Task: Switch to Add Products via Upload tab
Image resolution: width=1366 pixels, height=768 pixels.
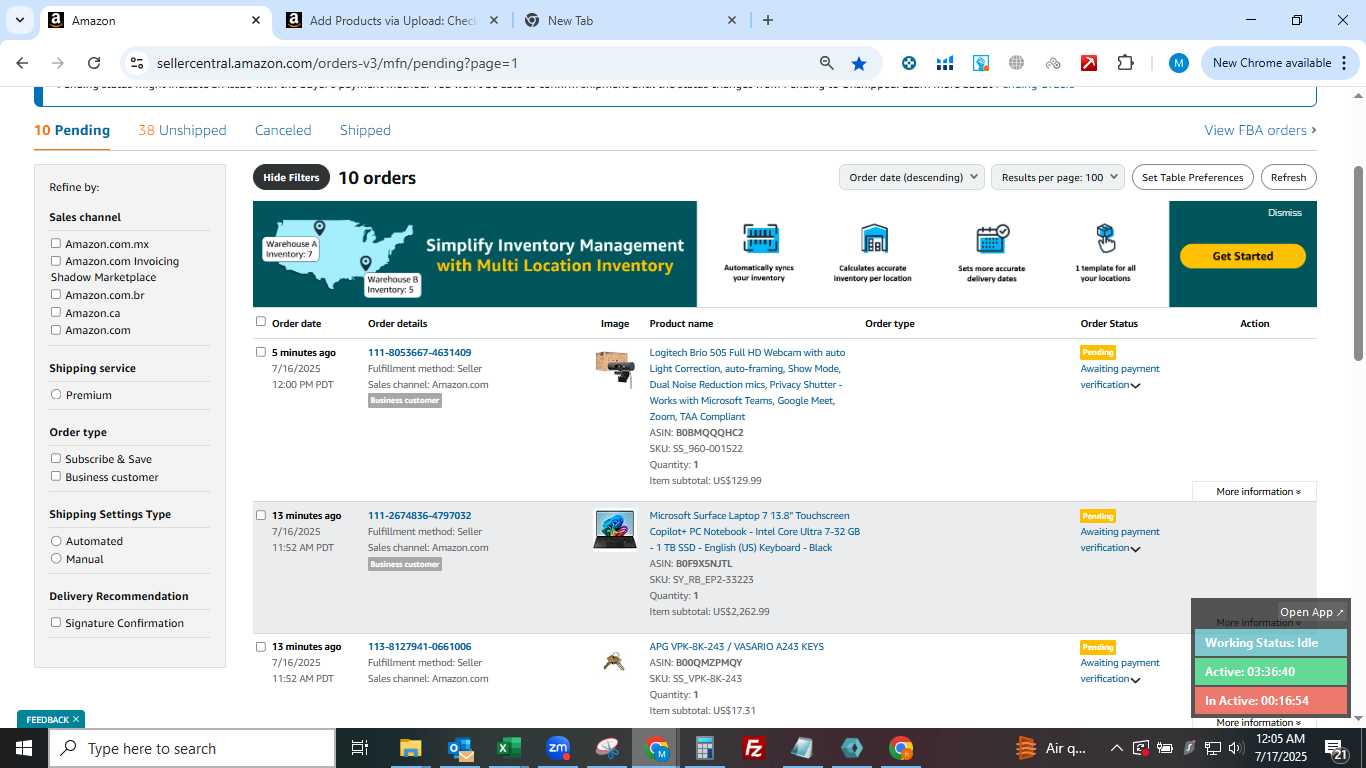Action: click(x=394, y=20)
